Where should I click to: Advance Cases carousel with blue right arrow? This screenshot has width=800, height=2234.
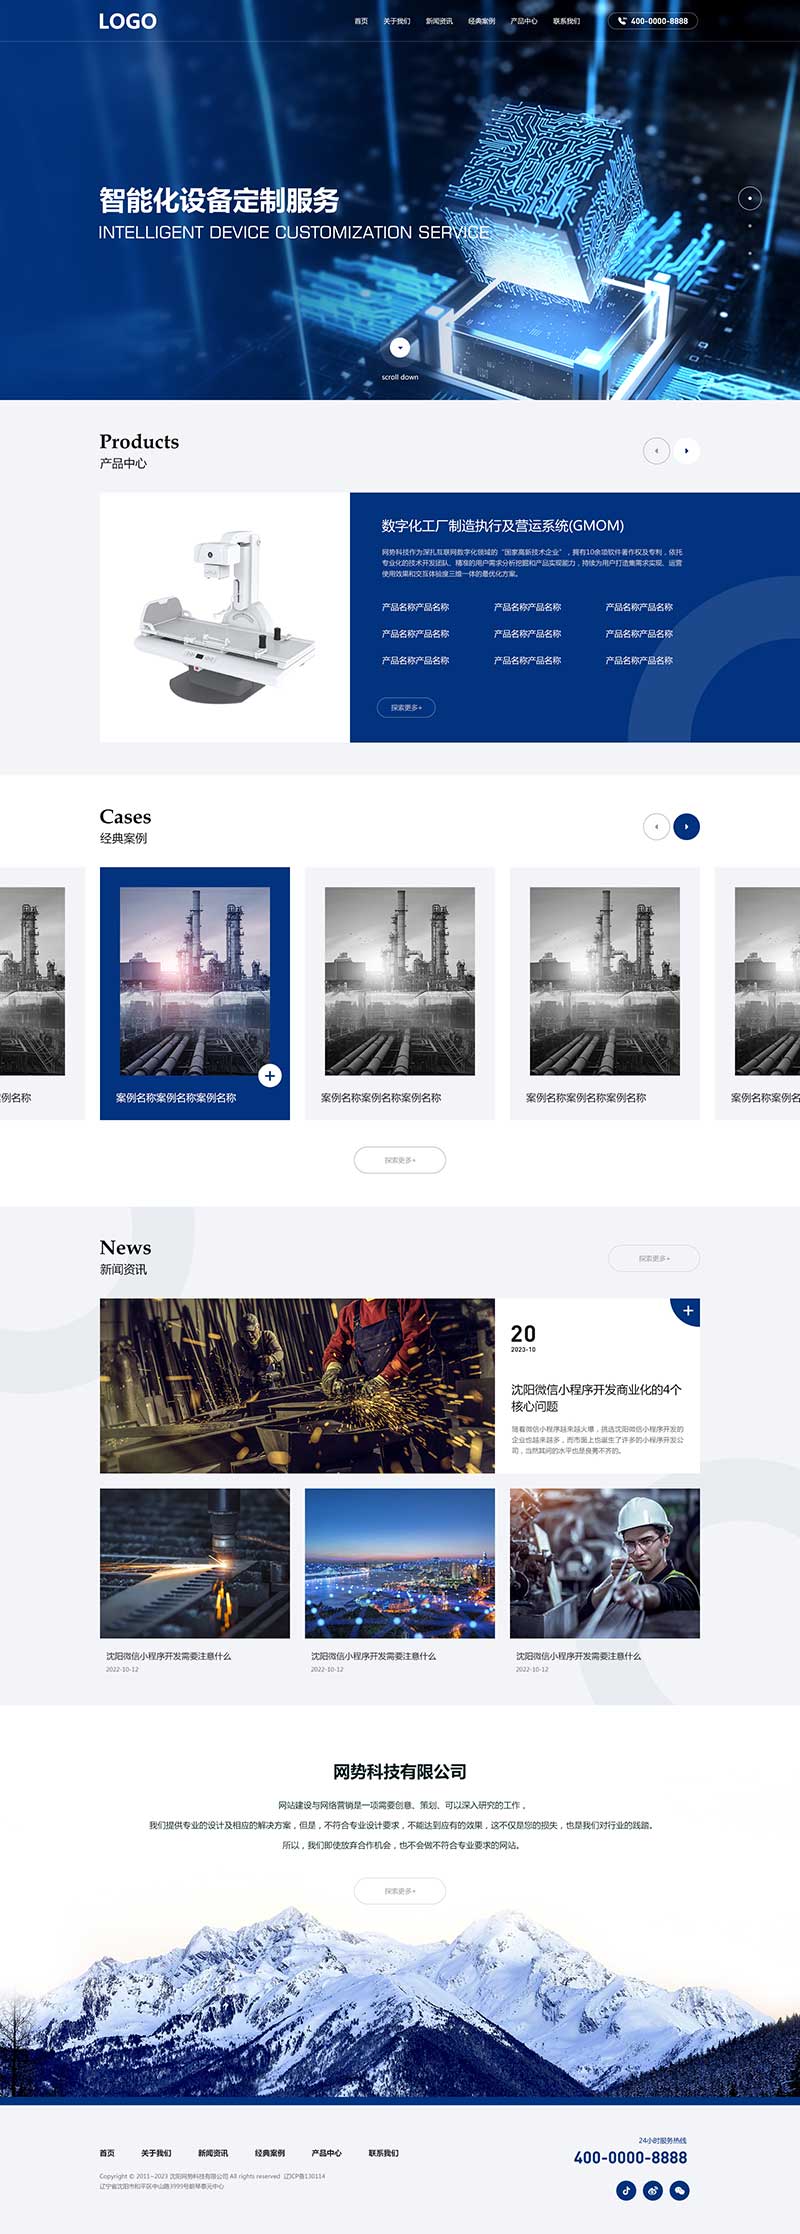coord(686,827)
